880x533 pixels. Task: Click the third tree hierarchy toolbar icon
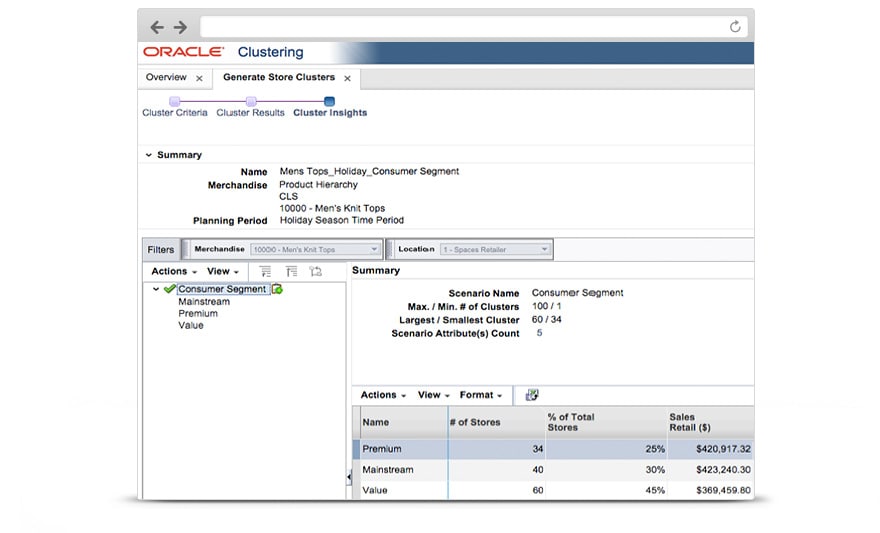[316, 271]
